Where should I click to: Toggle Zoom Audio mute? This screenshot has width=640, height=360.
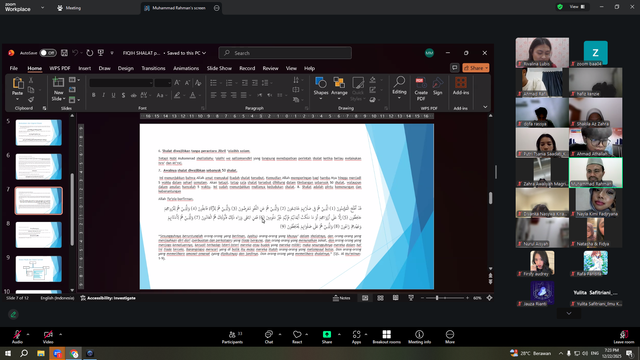click(17, 337)
